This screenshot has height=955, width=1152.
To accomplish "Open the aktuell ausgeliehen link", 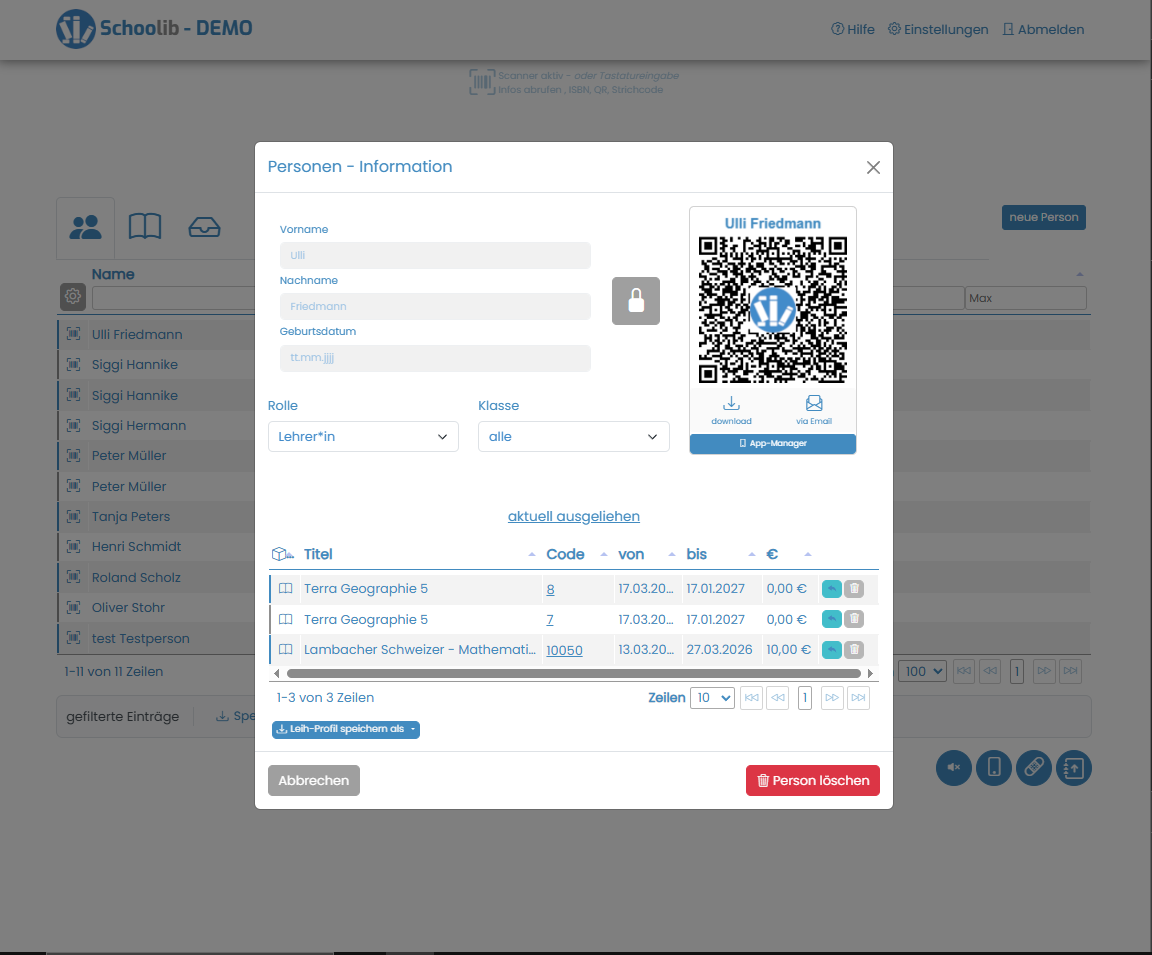I will pos(573,516).
